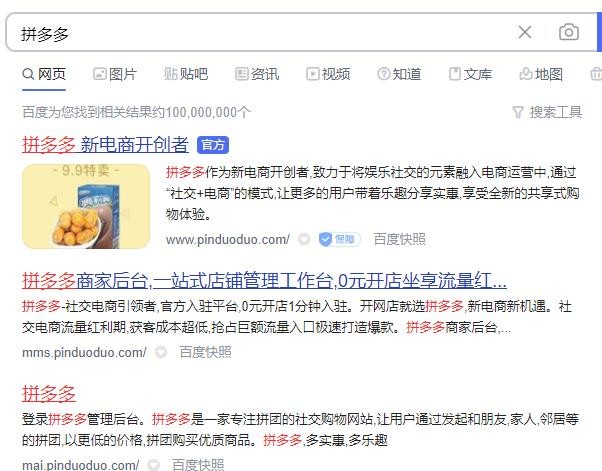
Task: Select the 网页 tab
Action: pyautogui.click(x=44, y=74)
